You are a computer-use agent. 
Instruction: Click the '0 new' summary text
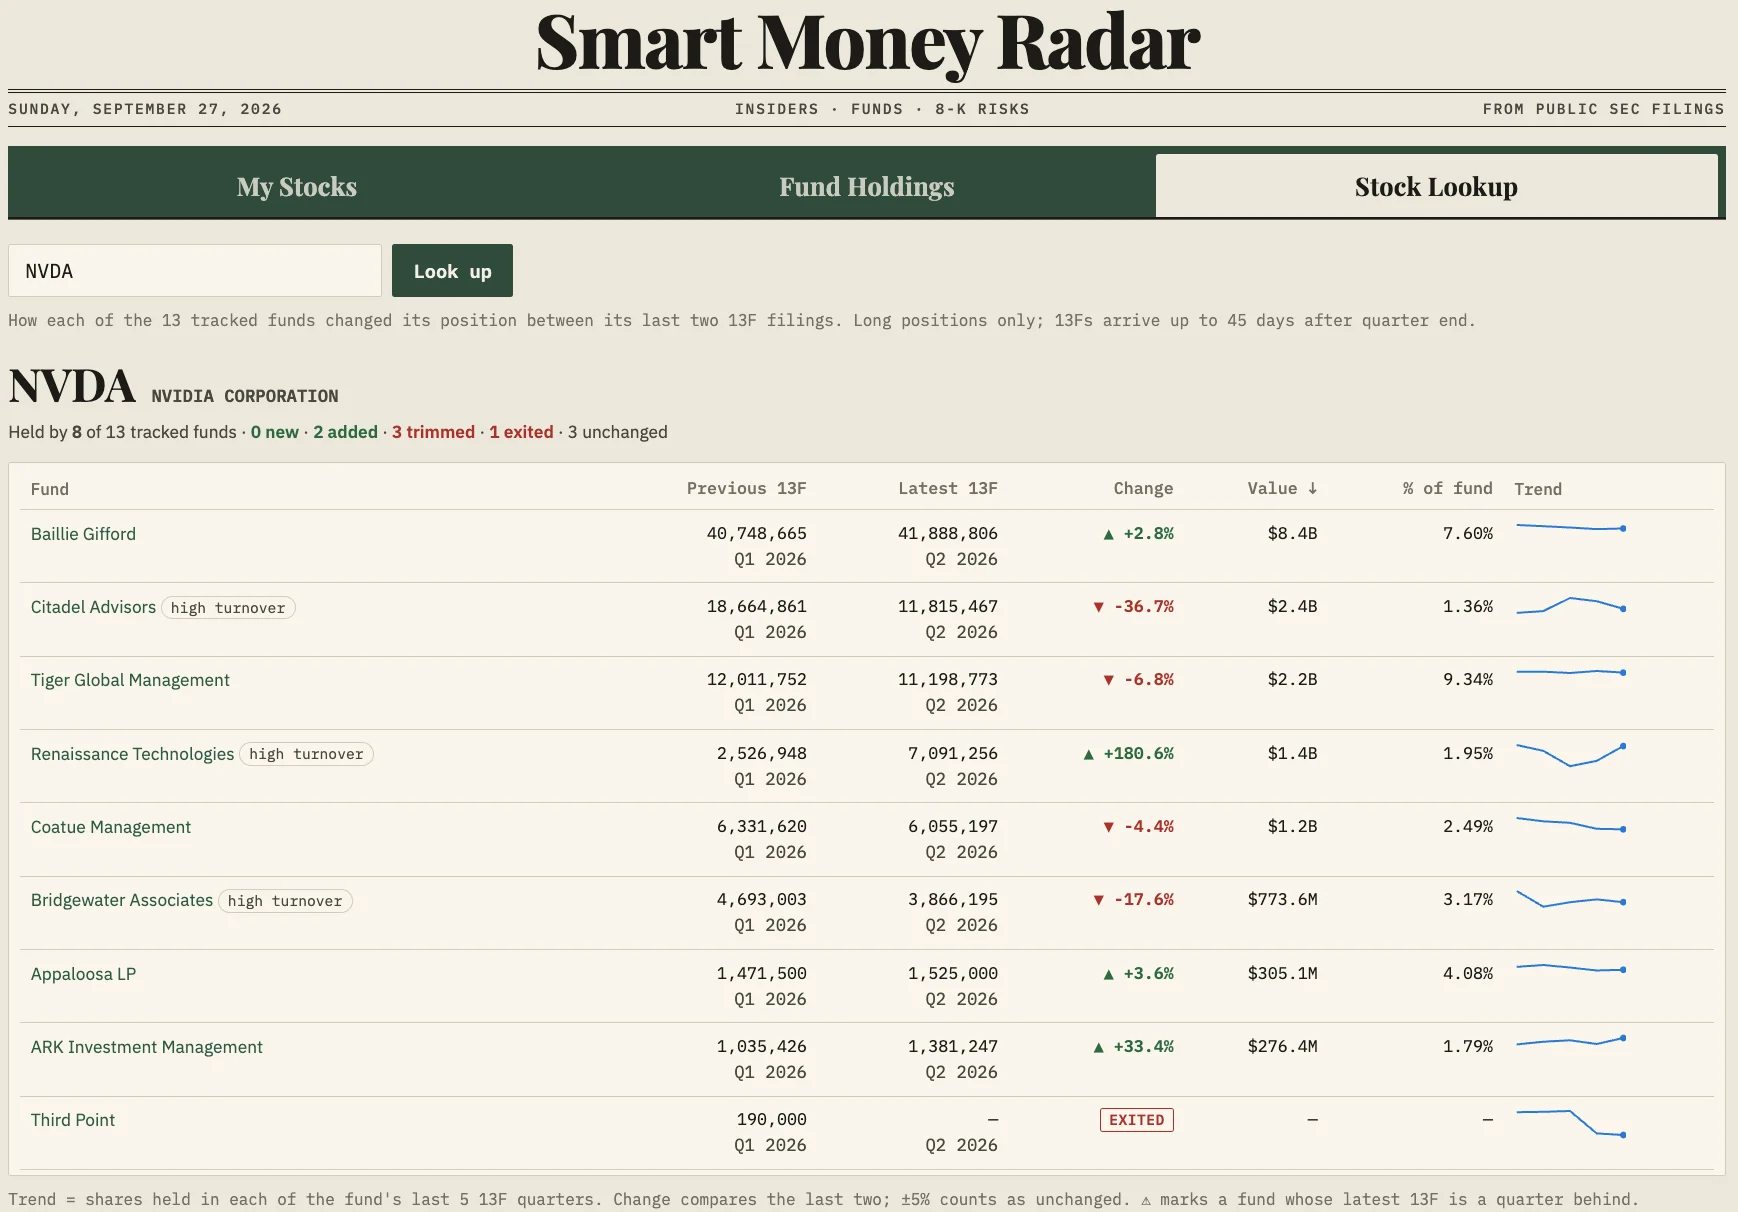click(275, 432)
